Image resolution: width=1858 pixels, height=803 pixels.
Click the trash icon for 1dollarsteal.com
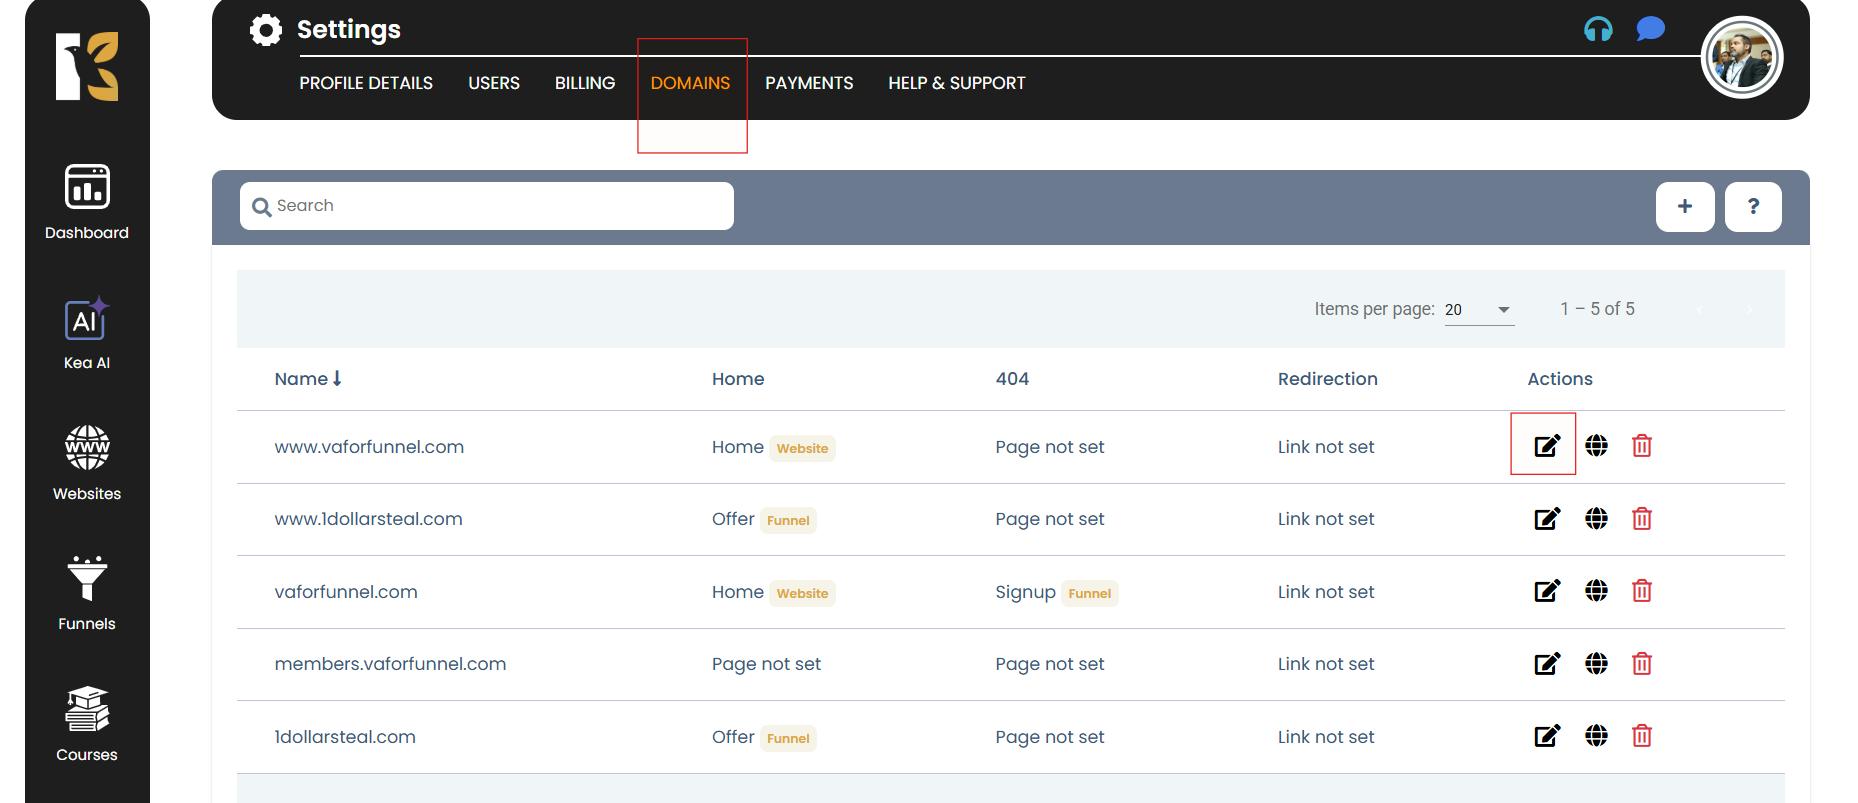tap(1641, 737)
